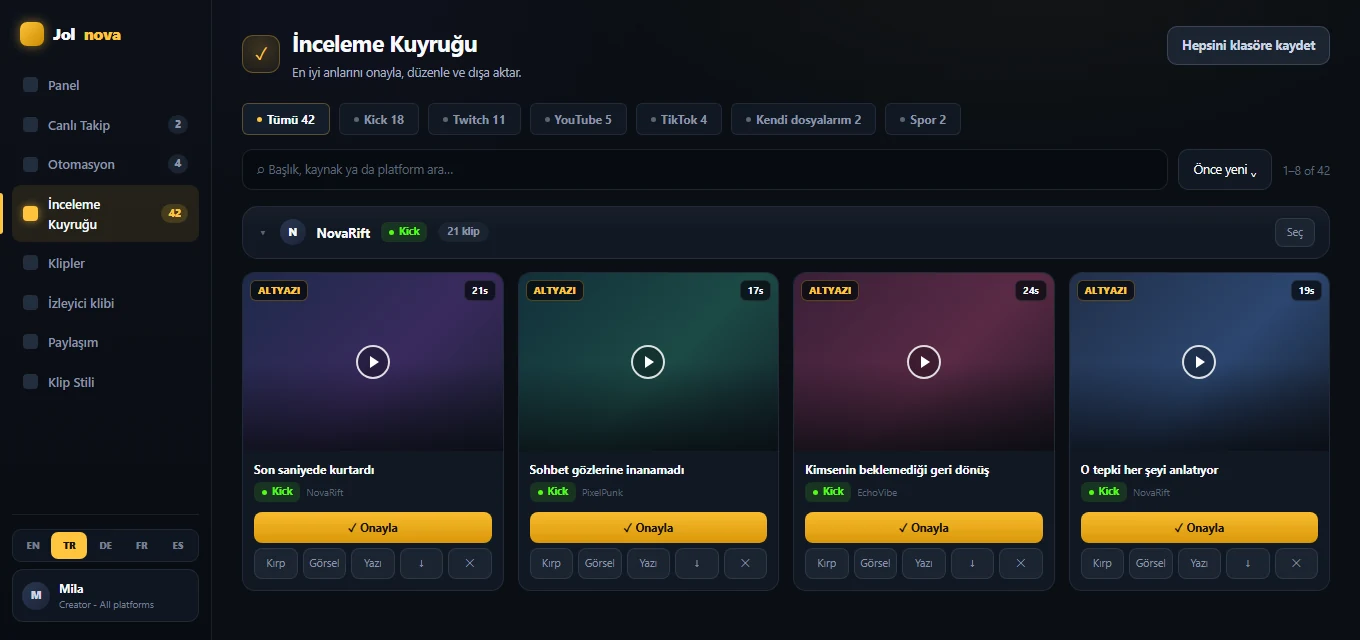Image resolution: width=1360 pixels, height=640 pixels.
Task: Open Canlı Takip in sidebar
Action: (105, 125)
